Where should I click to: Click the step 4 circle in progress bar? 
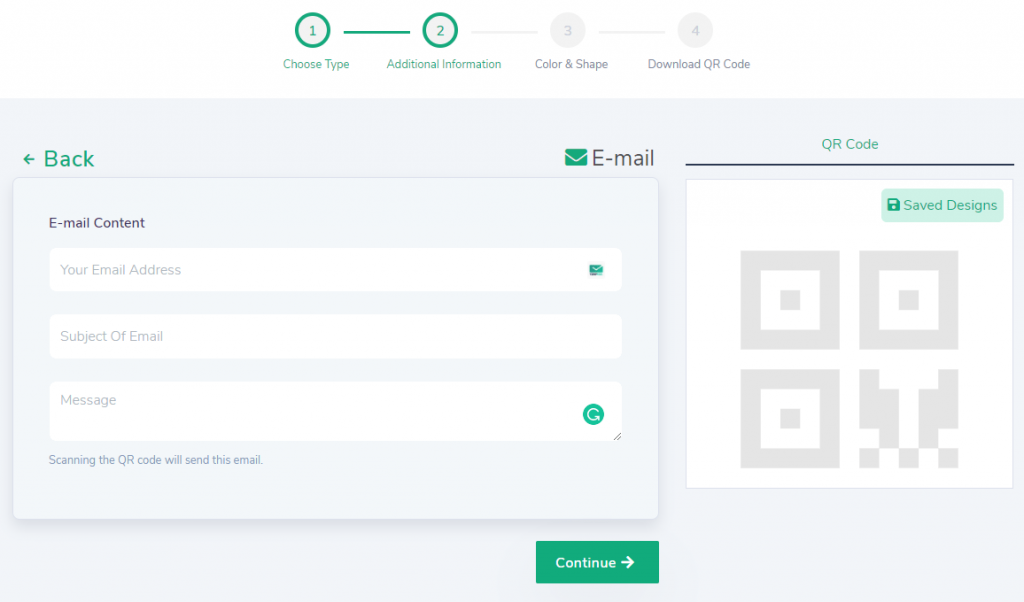[695, 31]
